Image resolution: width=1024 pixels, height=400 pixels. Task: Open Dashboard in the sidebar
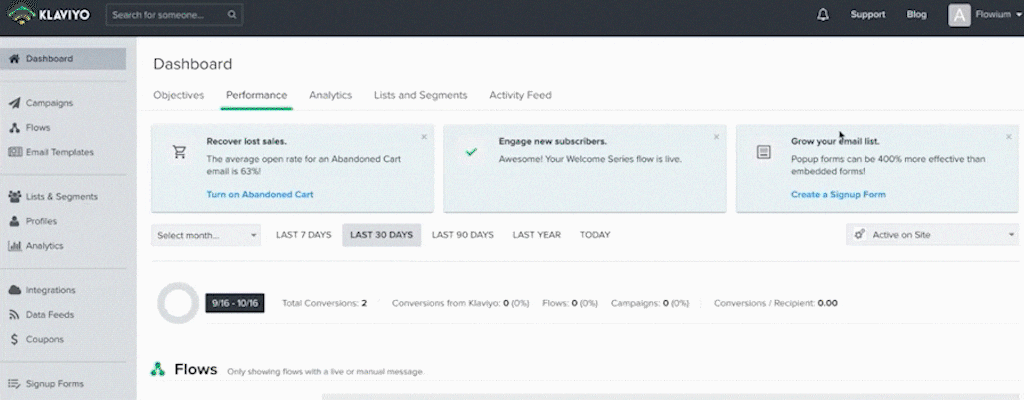[x=63, y=59]
